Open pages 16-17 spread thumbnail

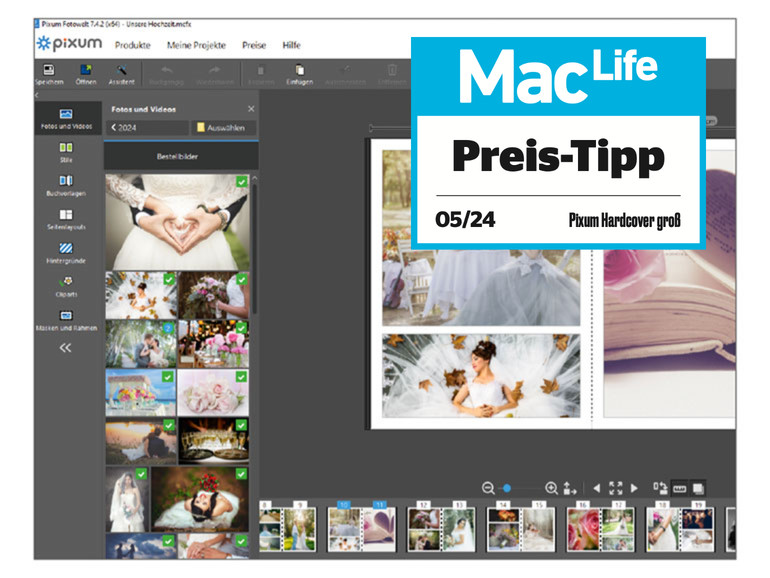coord(600,529)
